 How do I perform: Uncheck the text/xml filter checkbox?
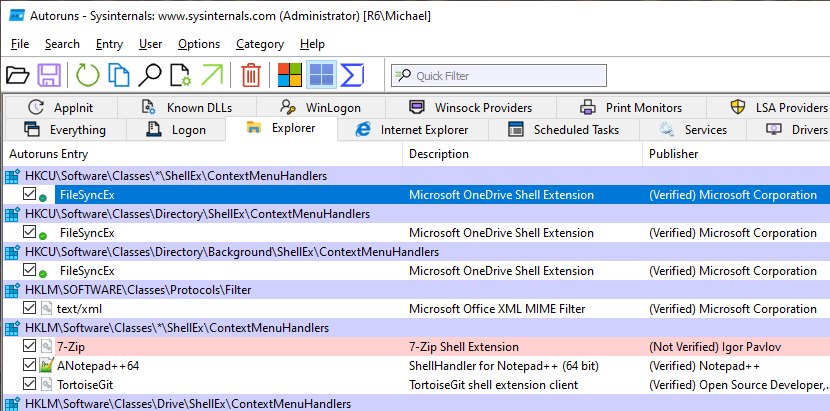(x=30, y=309)
